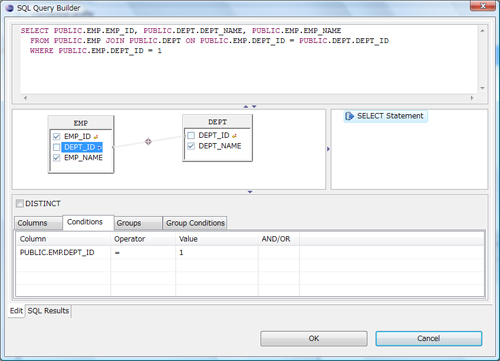Click the empty second row Column cell
This screenshot has width=500, height=361.
tap(63, 265)
